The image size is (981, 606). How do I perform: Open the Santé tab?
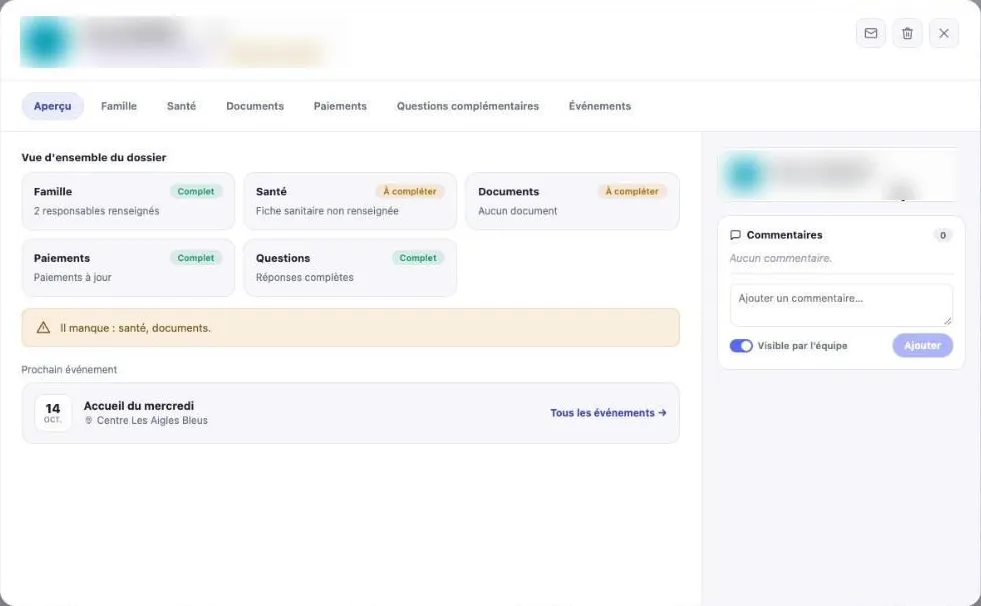click(181, 106)
